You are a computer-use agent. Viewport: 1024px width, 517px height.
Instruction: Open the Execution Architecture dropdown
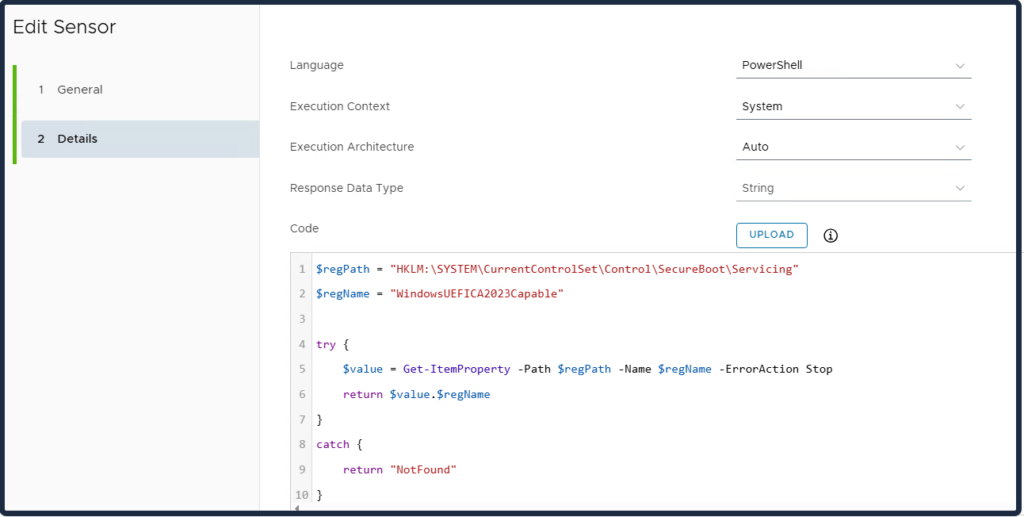[853, 147]
